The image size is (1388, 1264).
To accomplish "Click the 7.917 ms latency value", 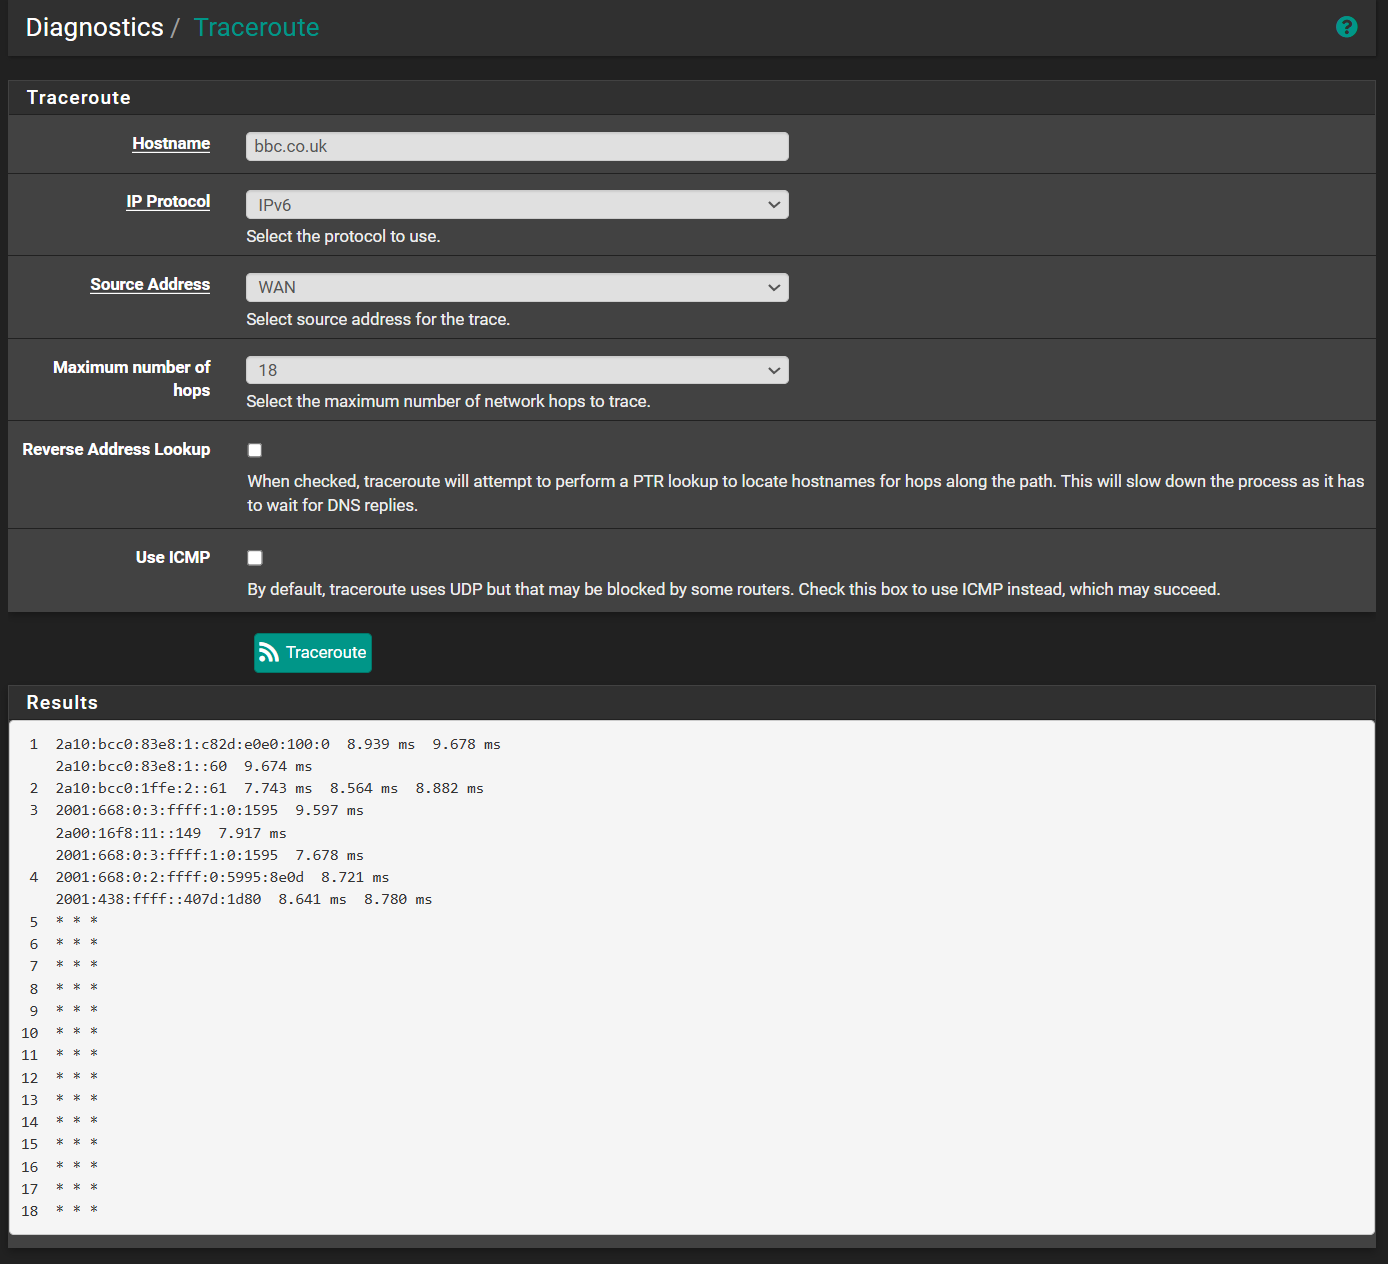I will [x=252, y=833].
